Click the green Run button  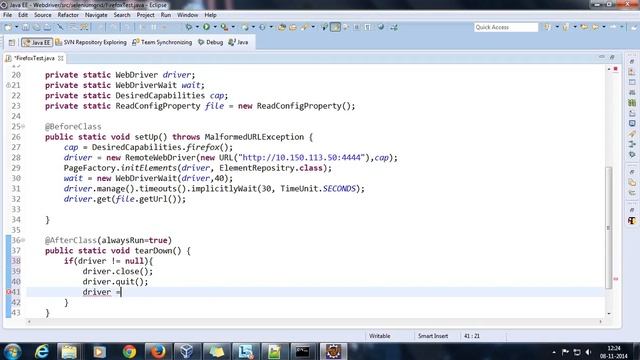[207, 27]
